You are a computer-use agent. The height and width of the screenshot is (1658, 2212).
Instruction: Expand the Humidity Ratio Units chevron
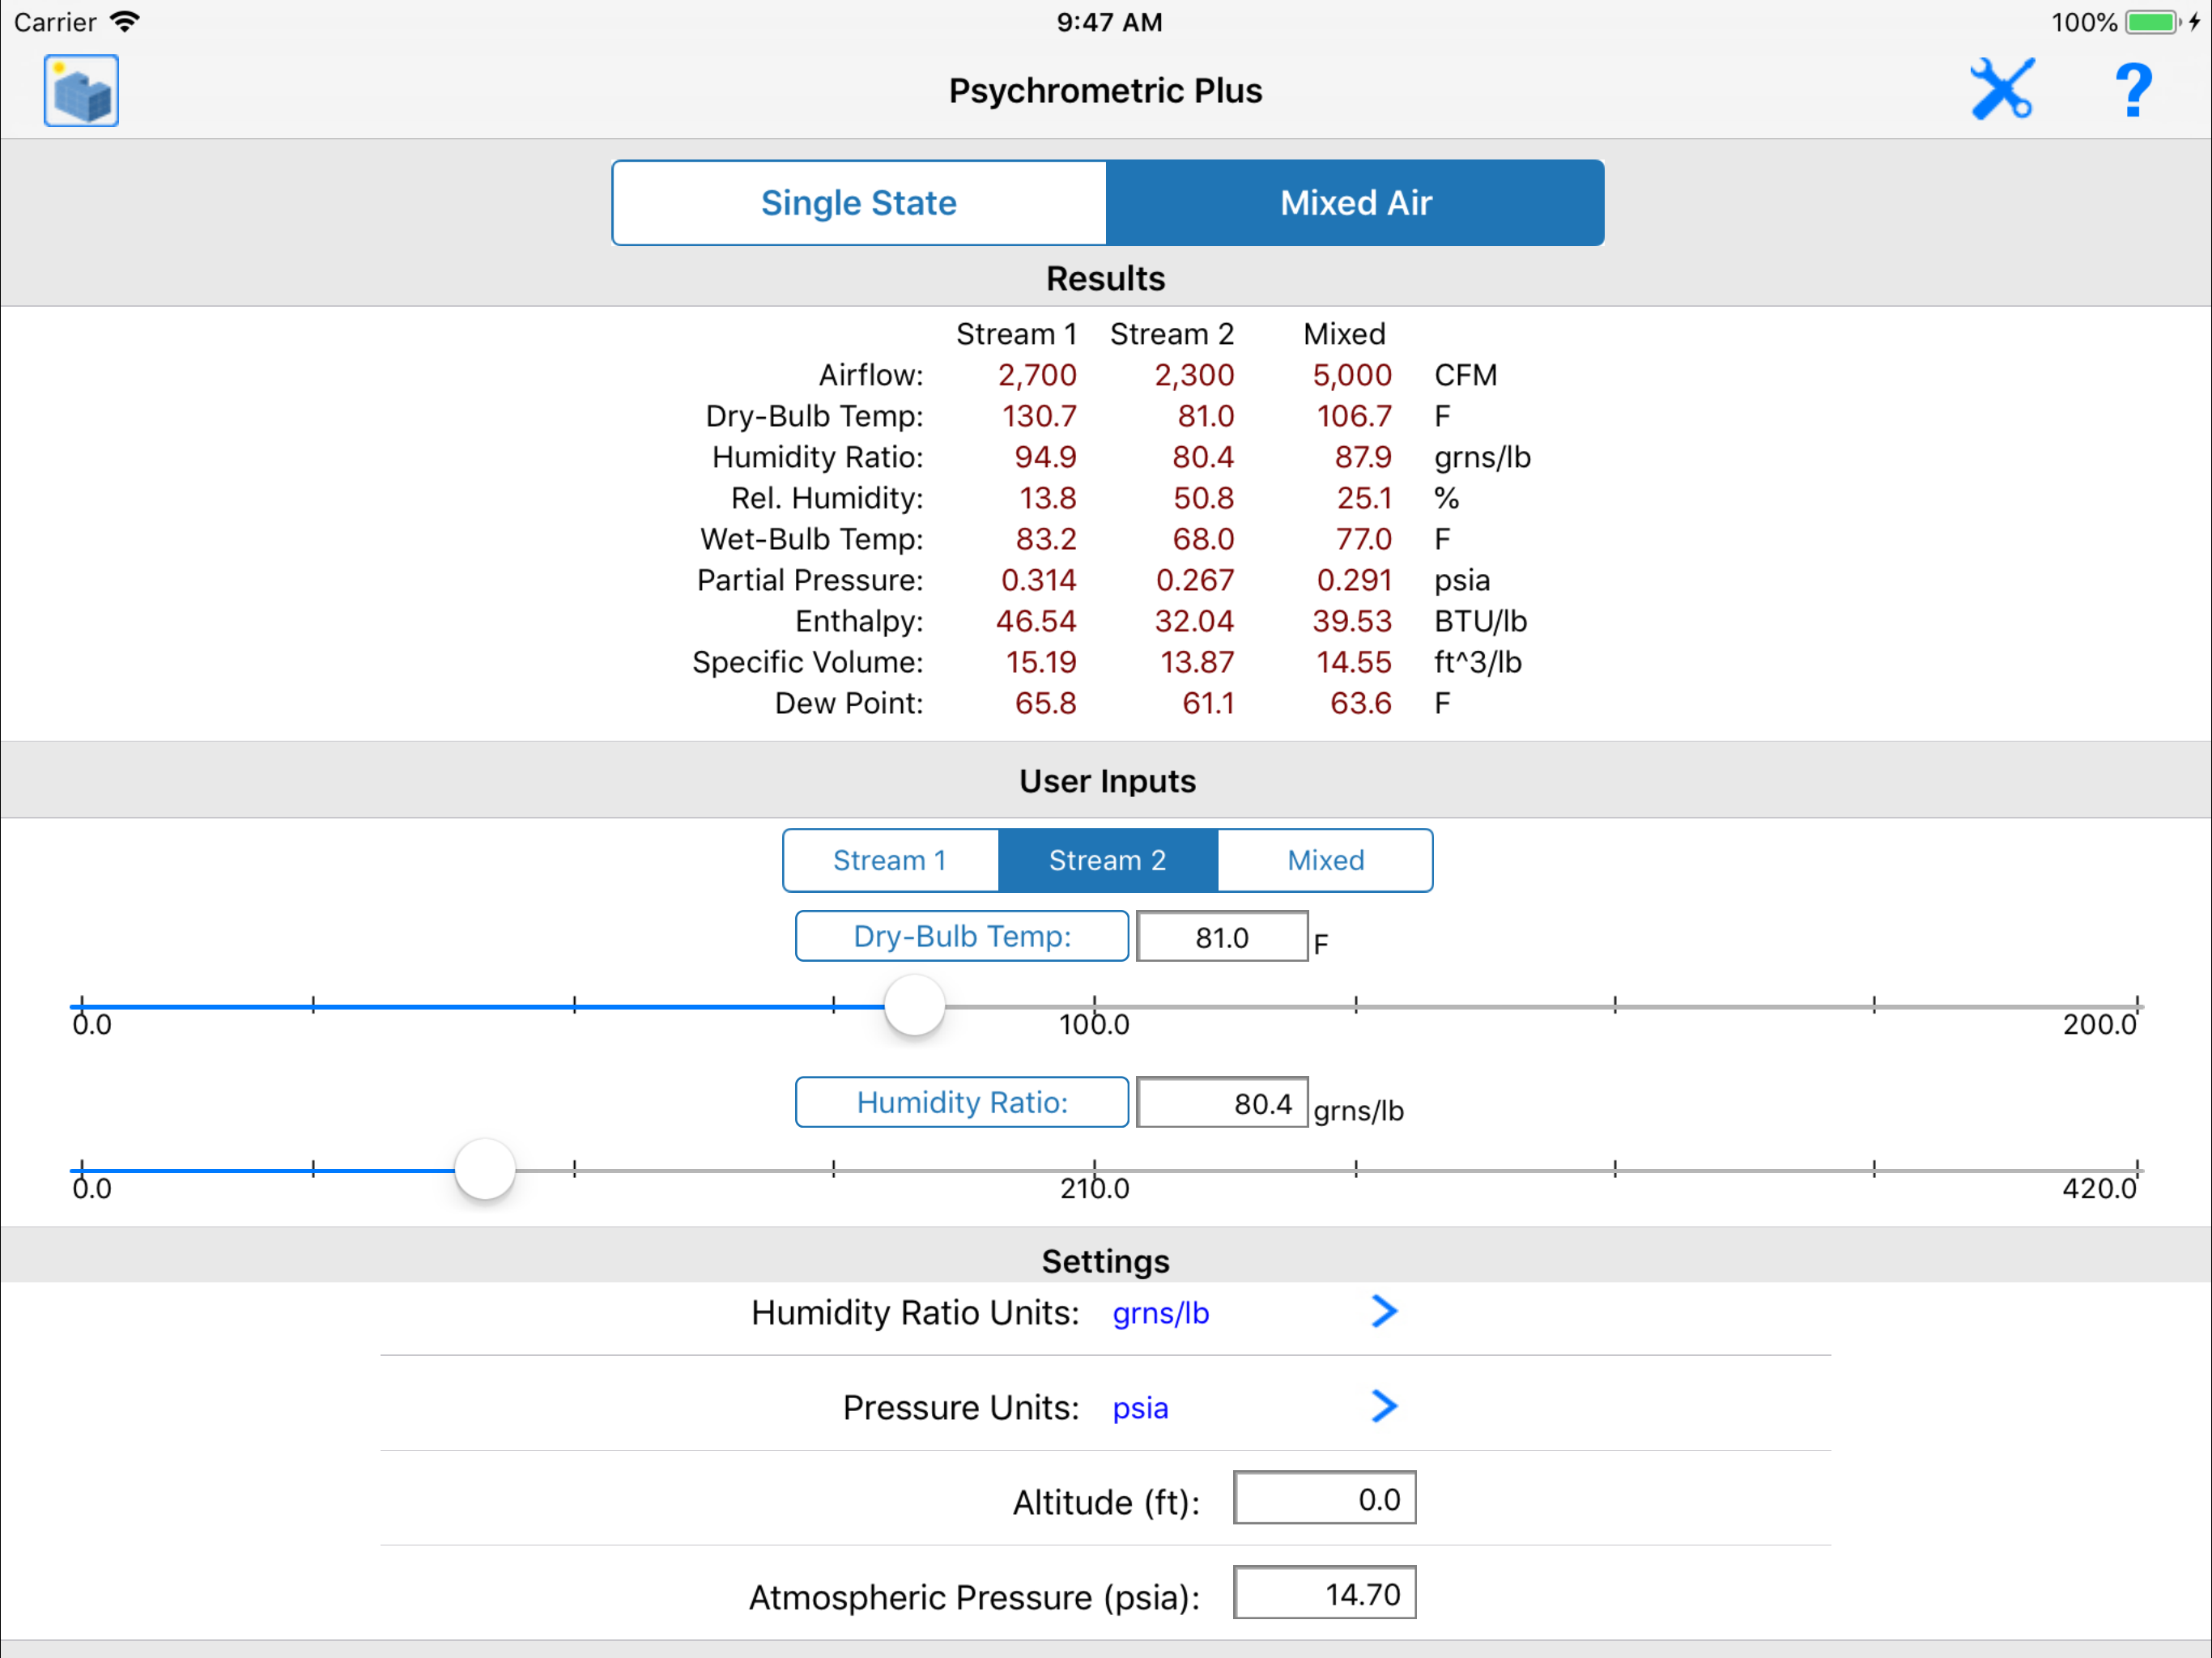click(x=1384, y=1311)
